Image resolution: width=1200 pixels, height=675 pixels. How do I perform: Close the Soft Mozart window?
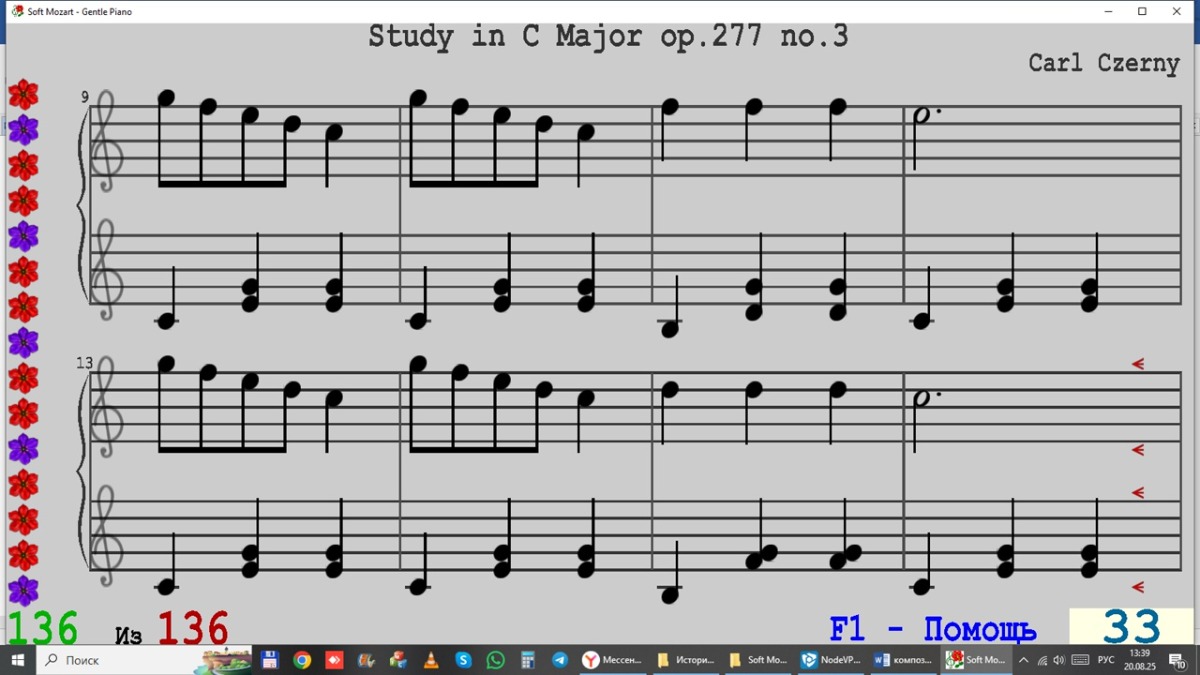(1177, 12)
